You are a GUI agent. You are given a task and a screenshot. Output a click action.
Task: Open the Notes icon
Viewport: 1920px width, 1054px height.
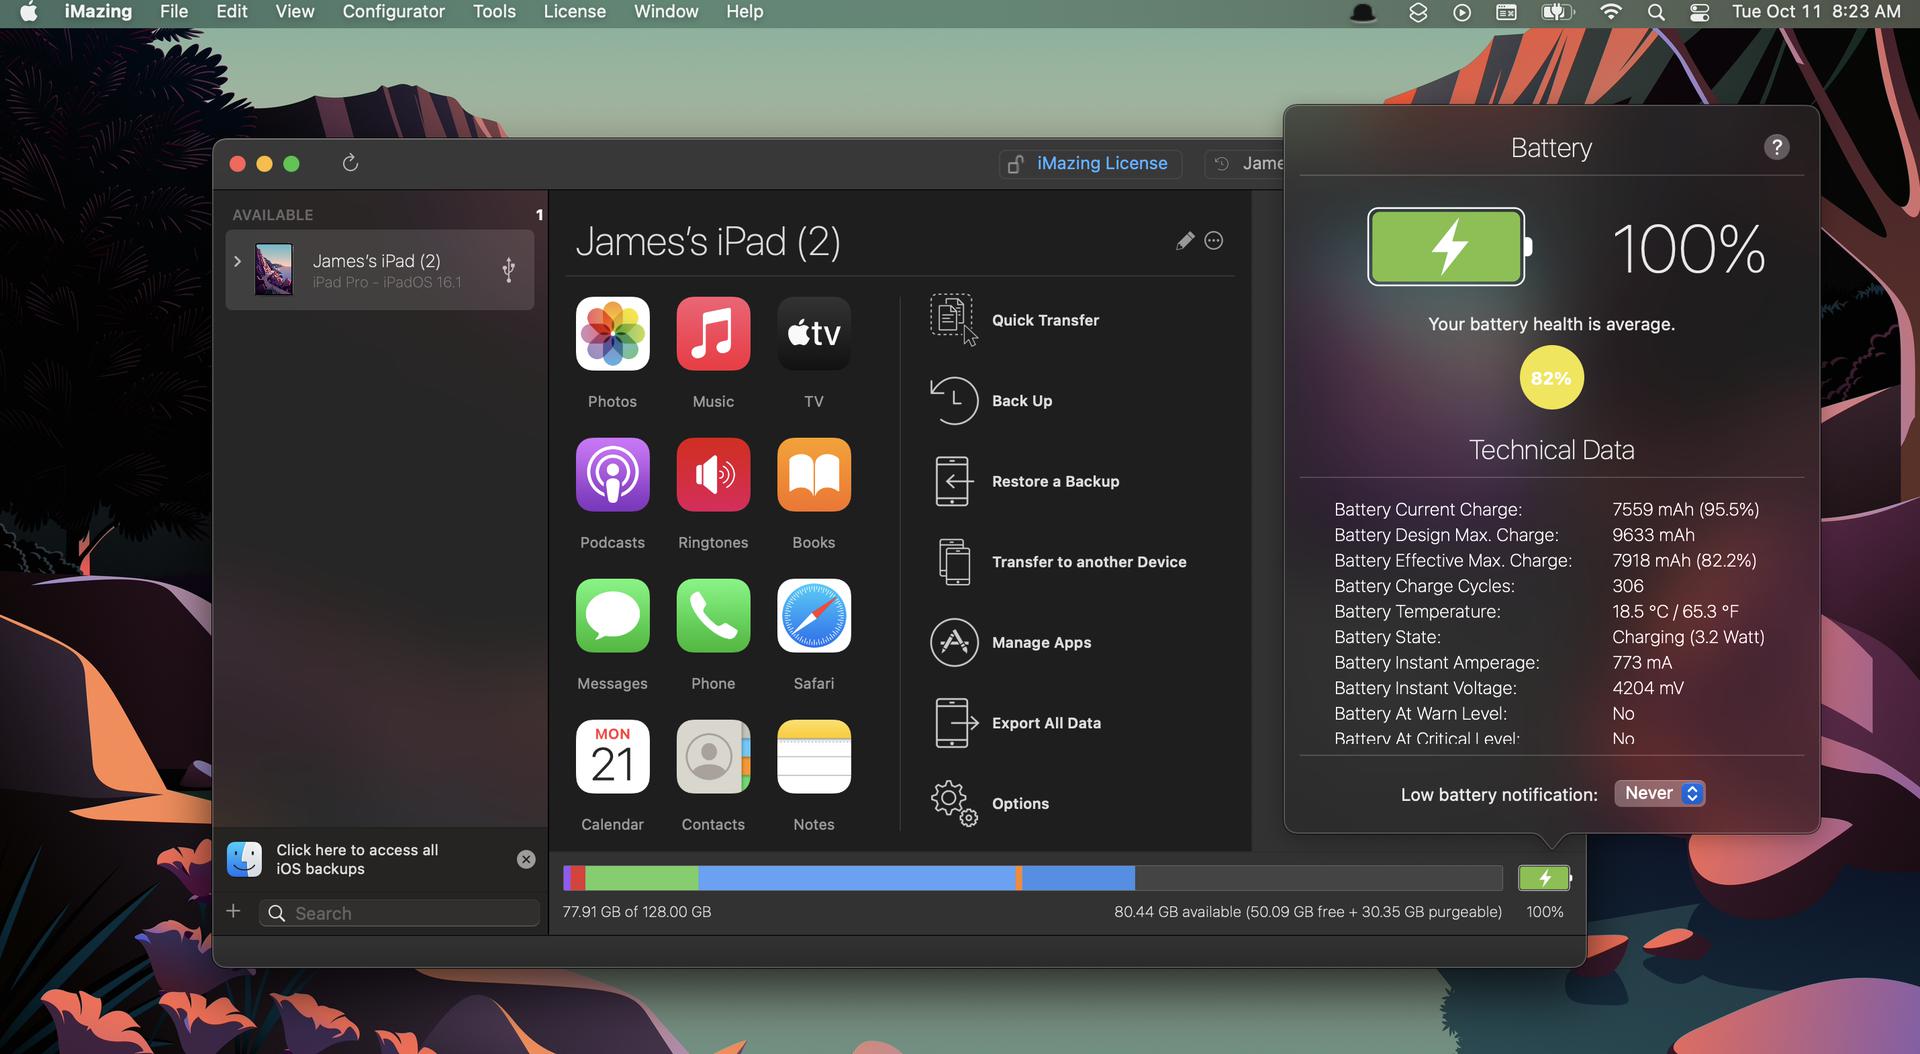tap(814, 757)
